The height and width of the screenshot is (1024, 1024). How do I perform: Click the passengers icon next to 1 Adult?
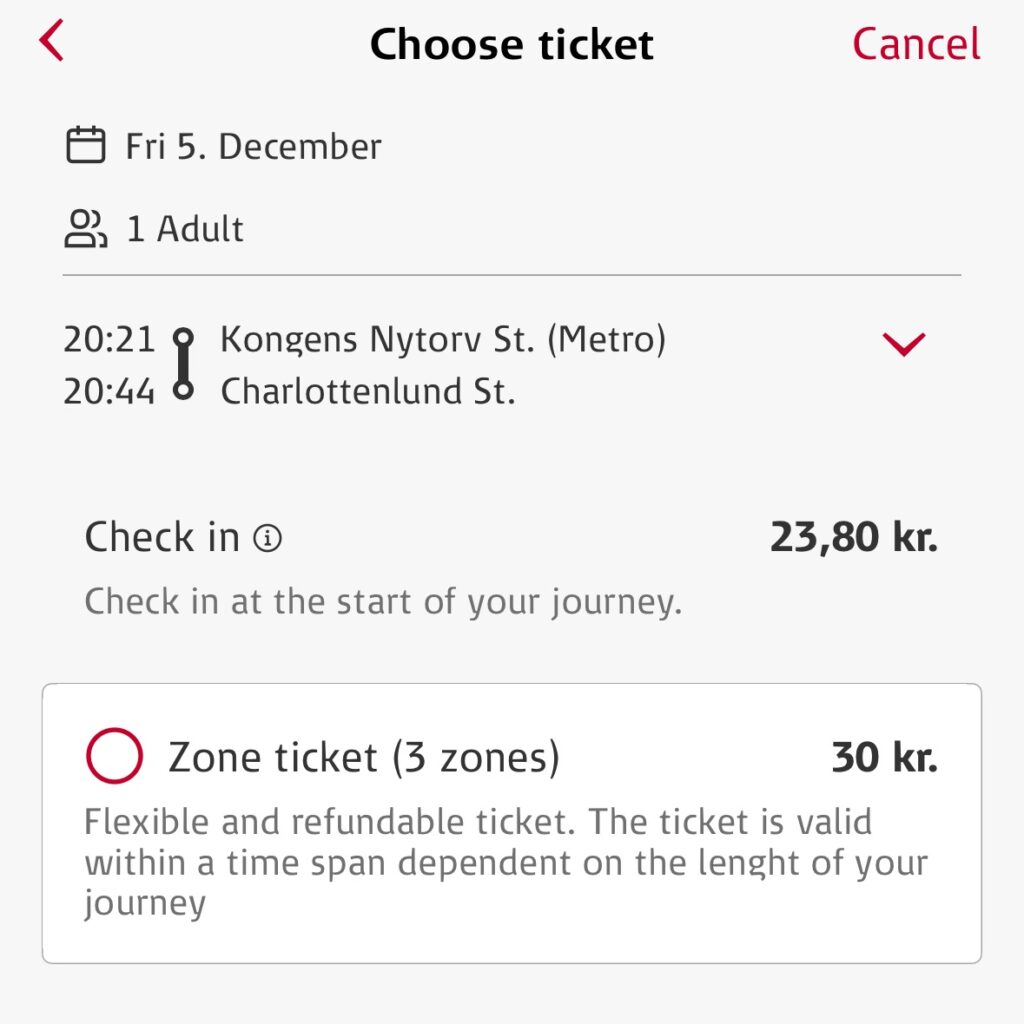click(88, 227)
